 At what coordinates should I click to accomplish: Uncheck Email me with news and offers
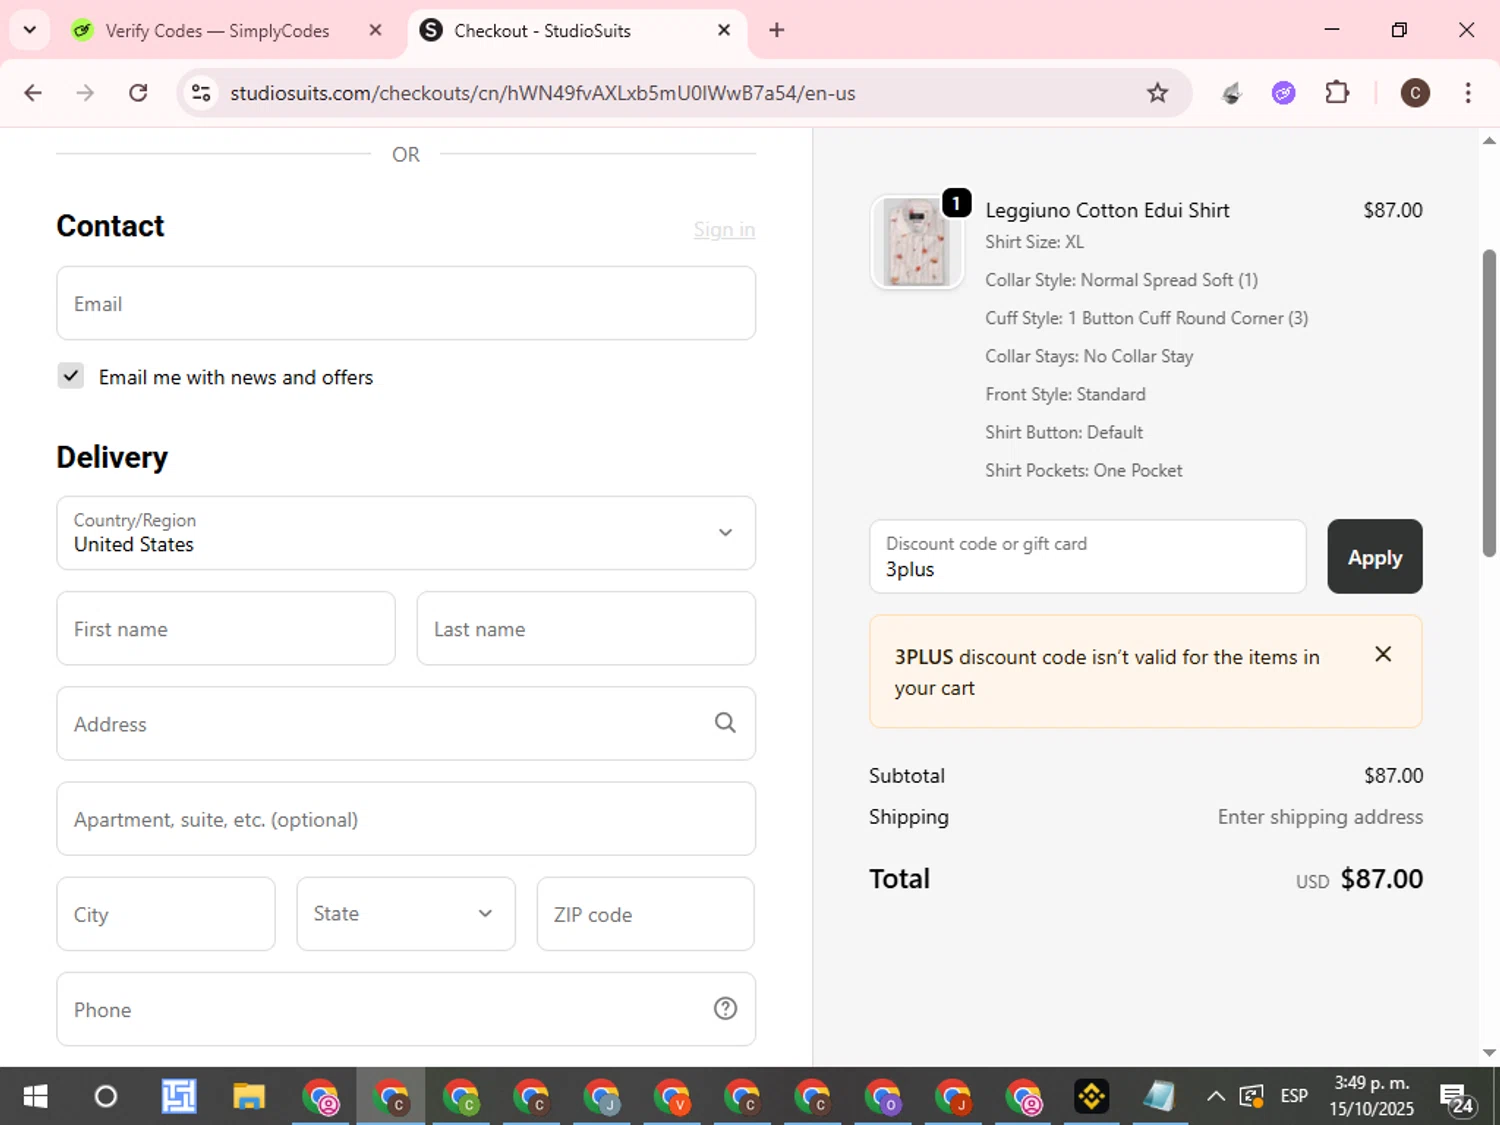coord(70,376)
